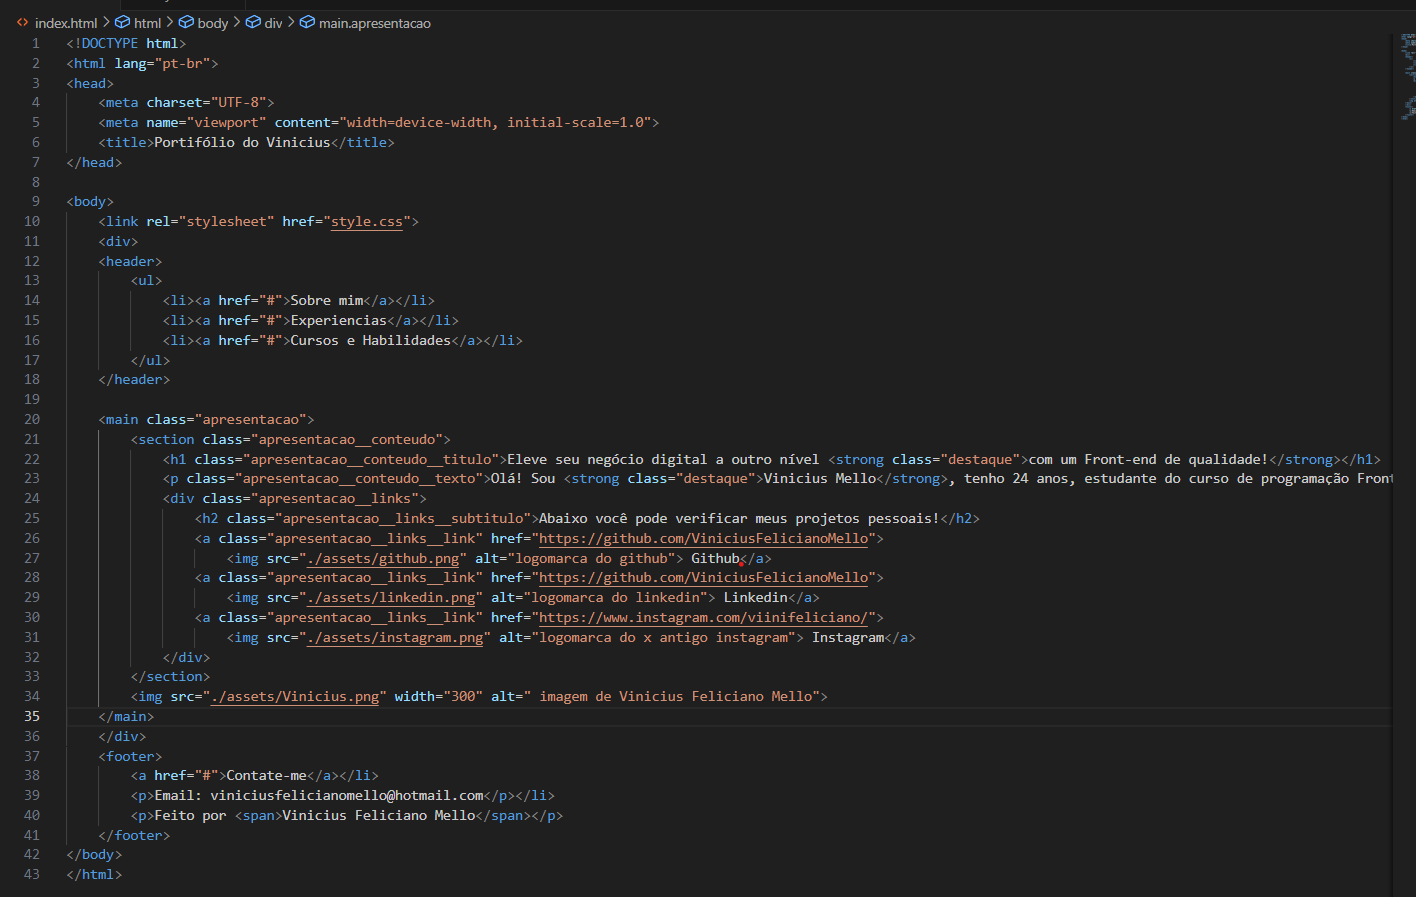The width and height of the screenshot is (1416, 897).
Task: Follow the instagram.com/viinifeliciano link
Action: pyautogui.click(x=704, y=618)
